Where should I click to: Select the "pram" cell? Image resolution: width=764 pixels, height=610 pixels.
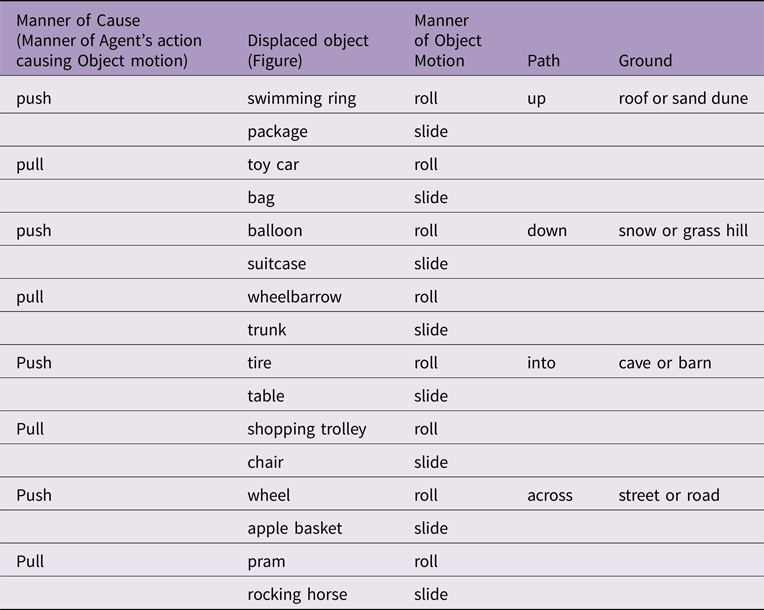click(x=266, y=561)
